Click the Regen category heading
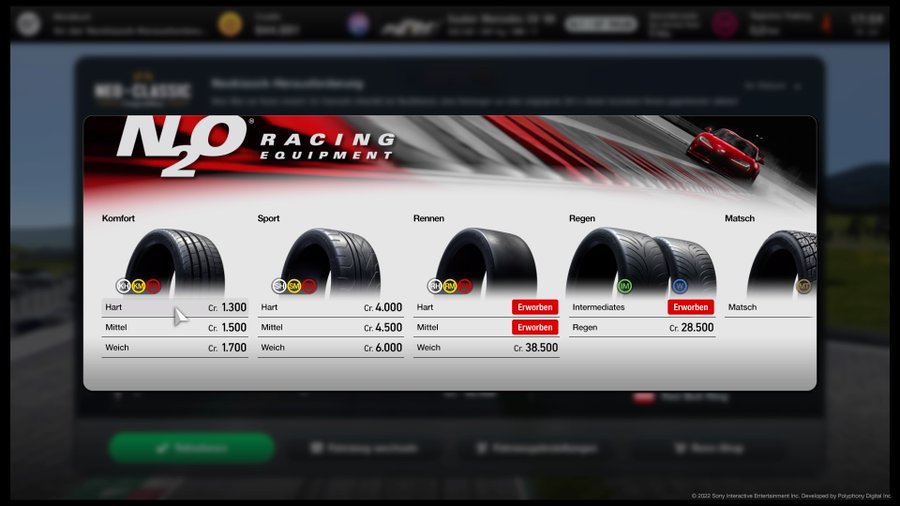 point(582,219)
